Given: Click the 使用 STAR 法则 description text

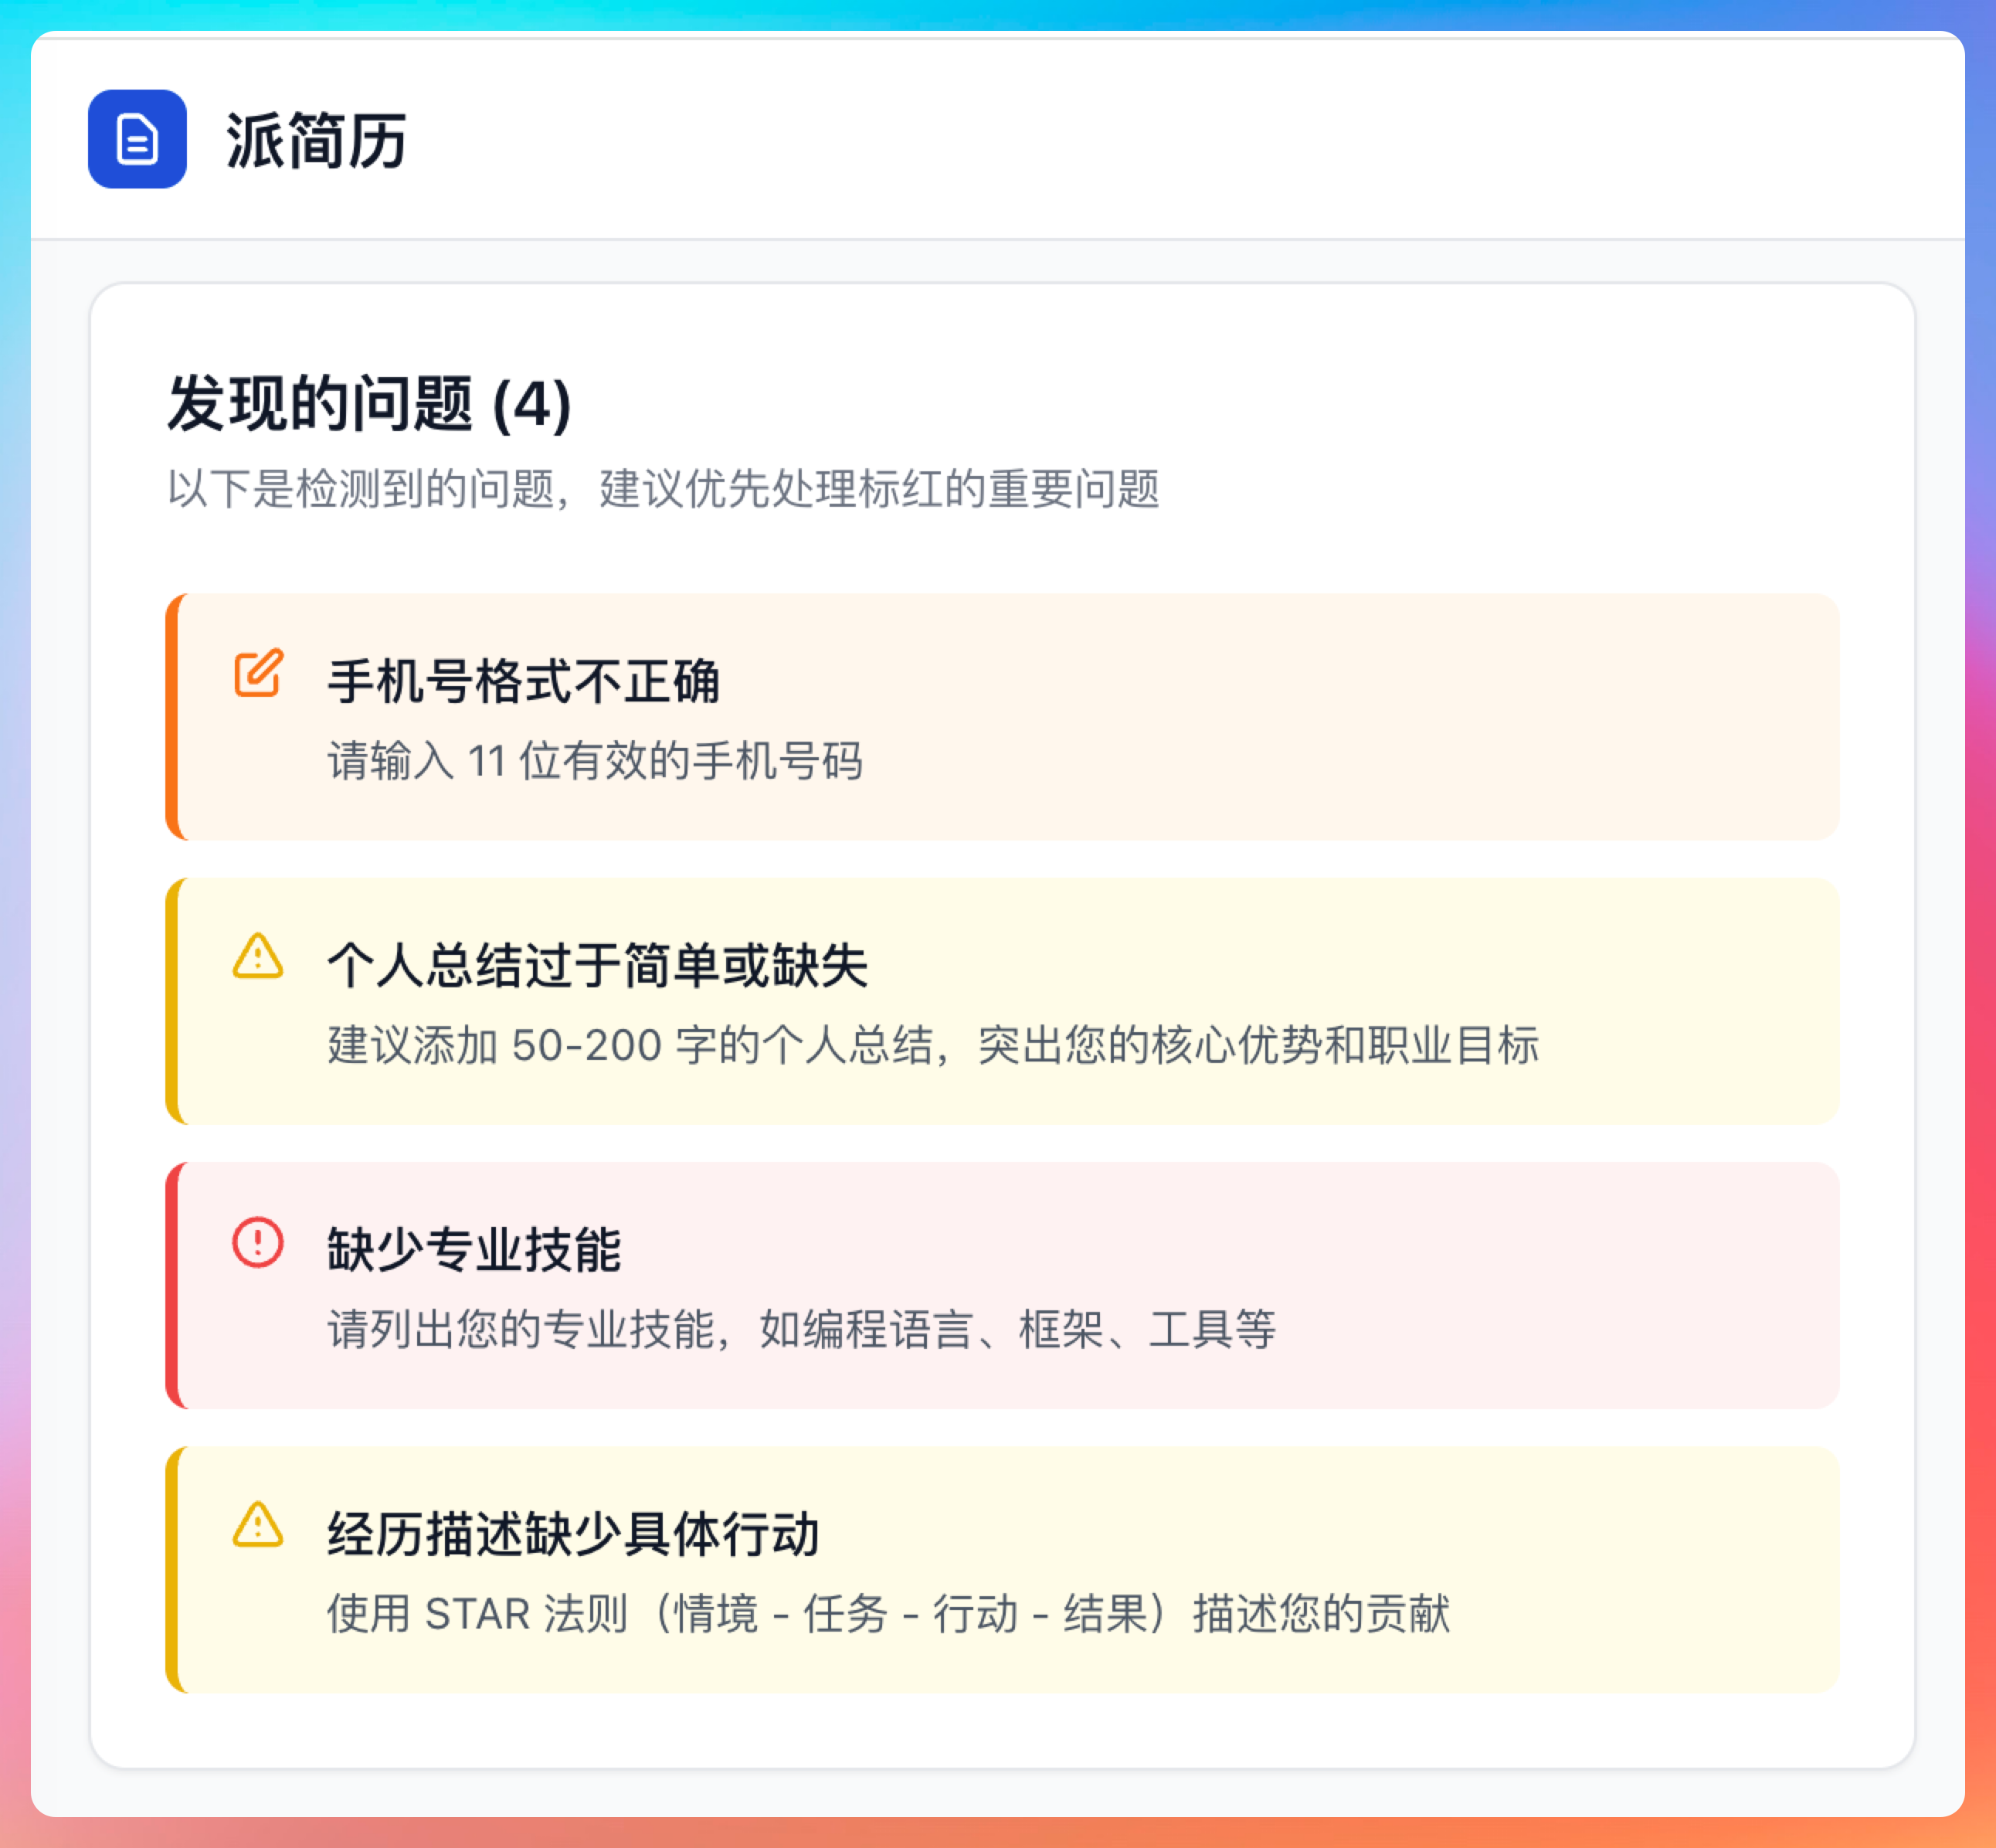Looking at the screenshot, I should coord(888,1614).
